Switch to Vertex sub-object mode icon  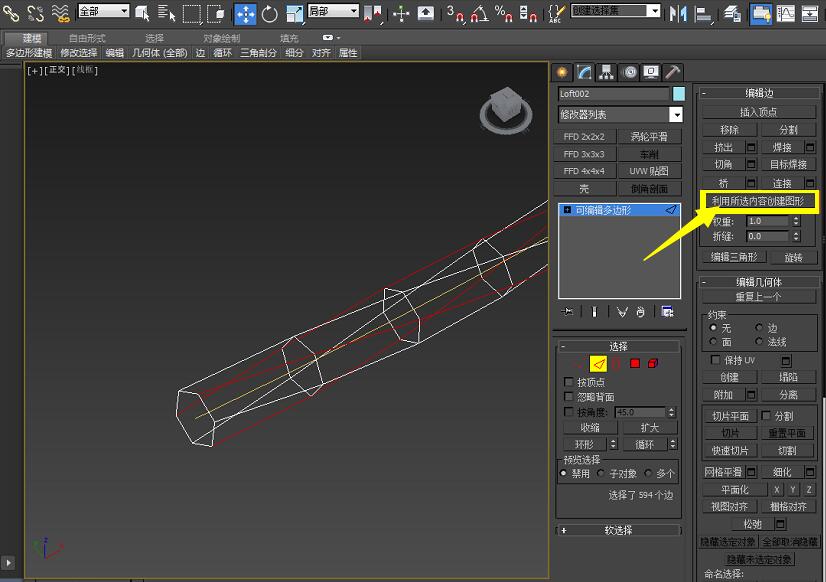580,364
